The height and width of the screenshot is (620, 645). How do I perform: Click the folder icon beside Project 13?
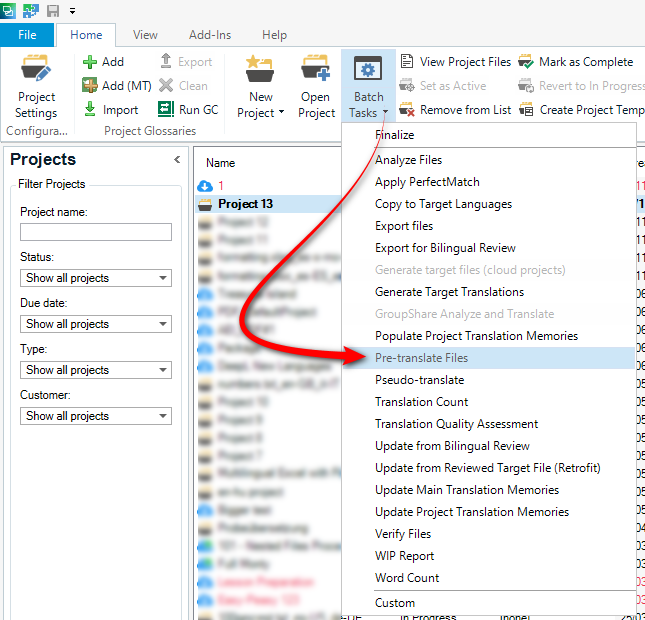pos(205,204)
